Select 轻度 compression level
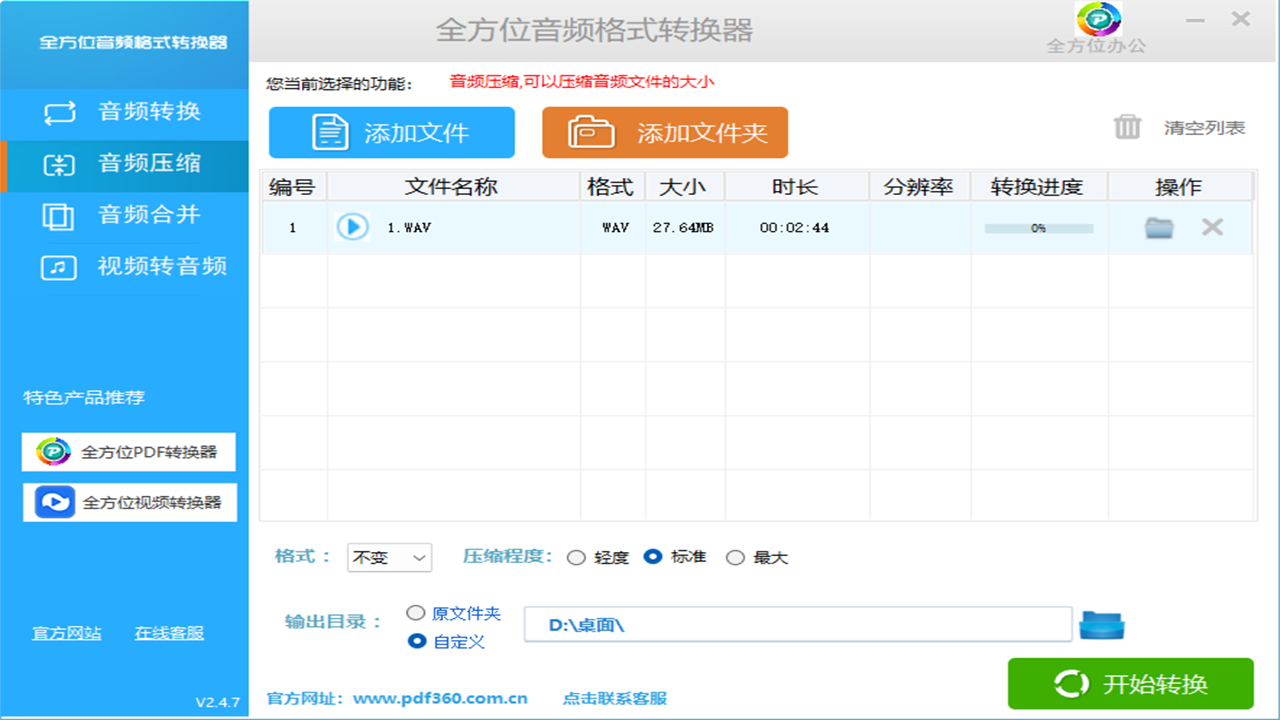The width and height of the screenshot is (1280, 720). [x=576, y=558]
